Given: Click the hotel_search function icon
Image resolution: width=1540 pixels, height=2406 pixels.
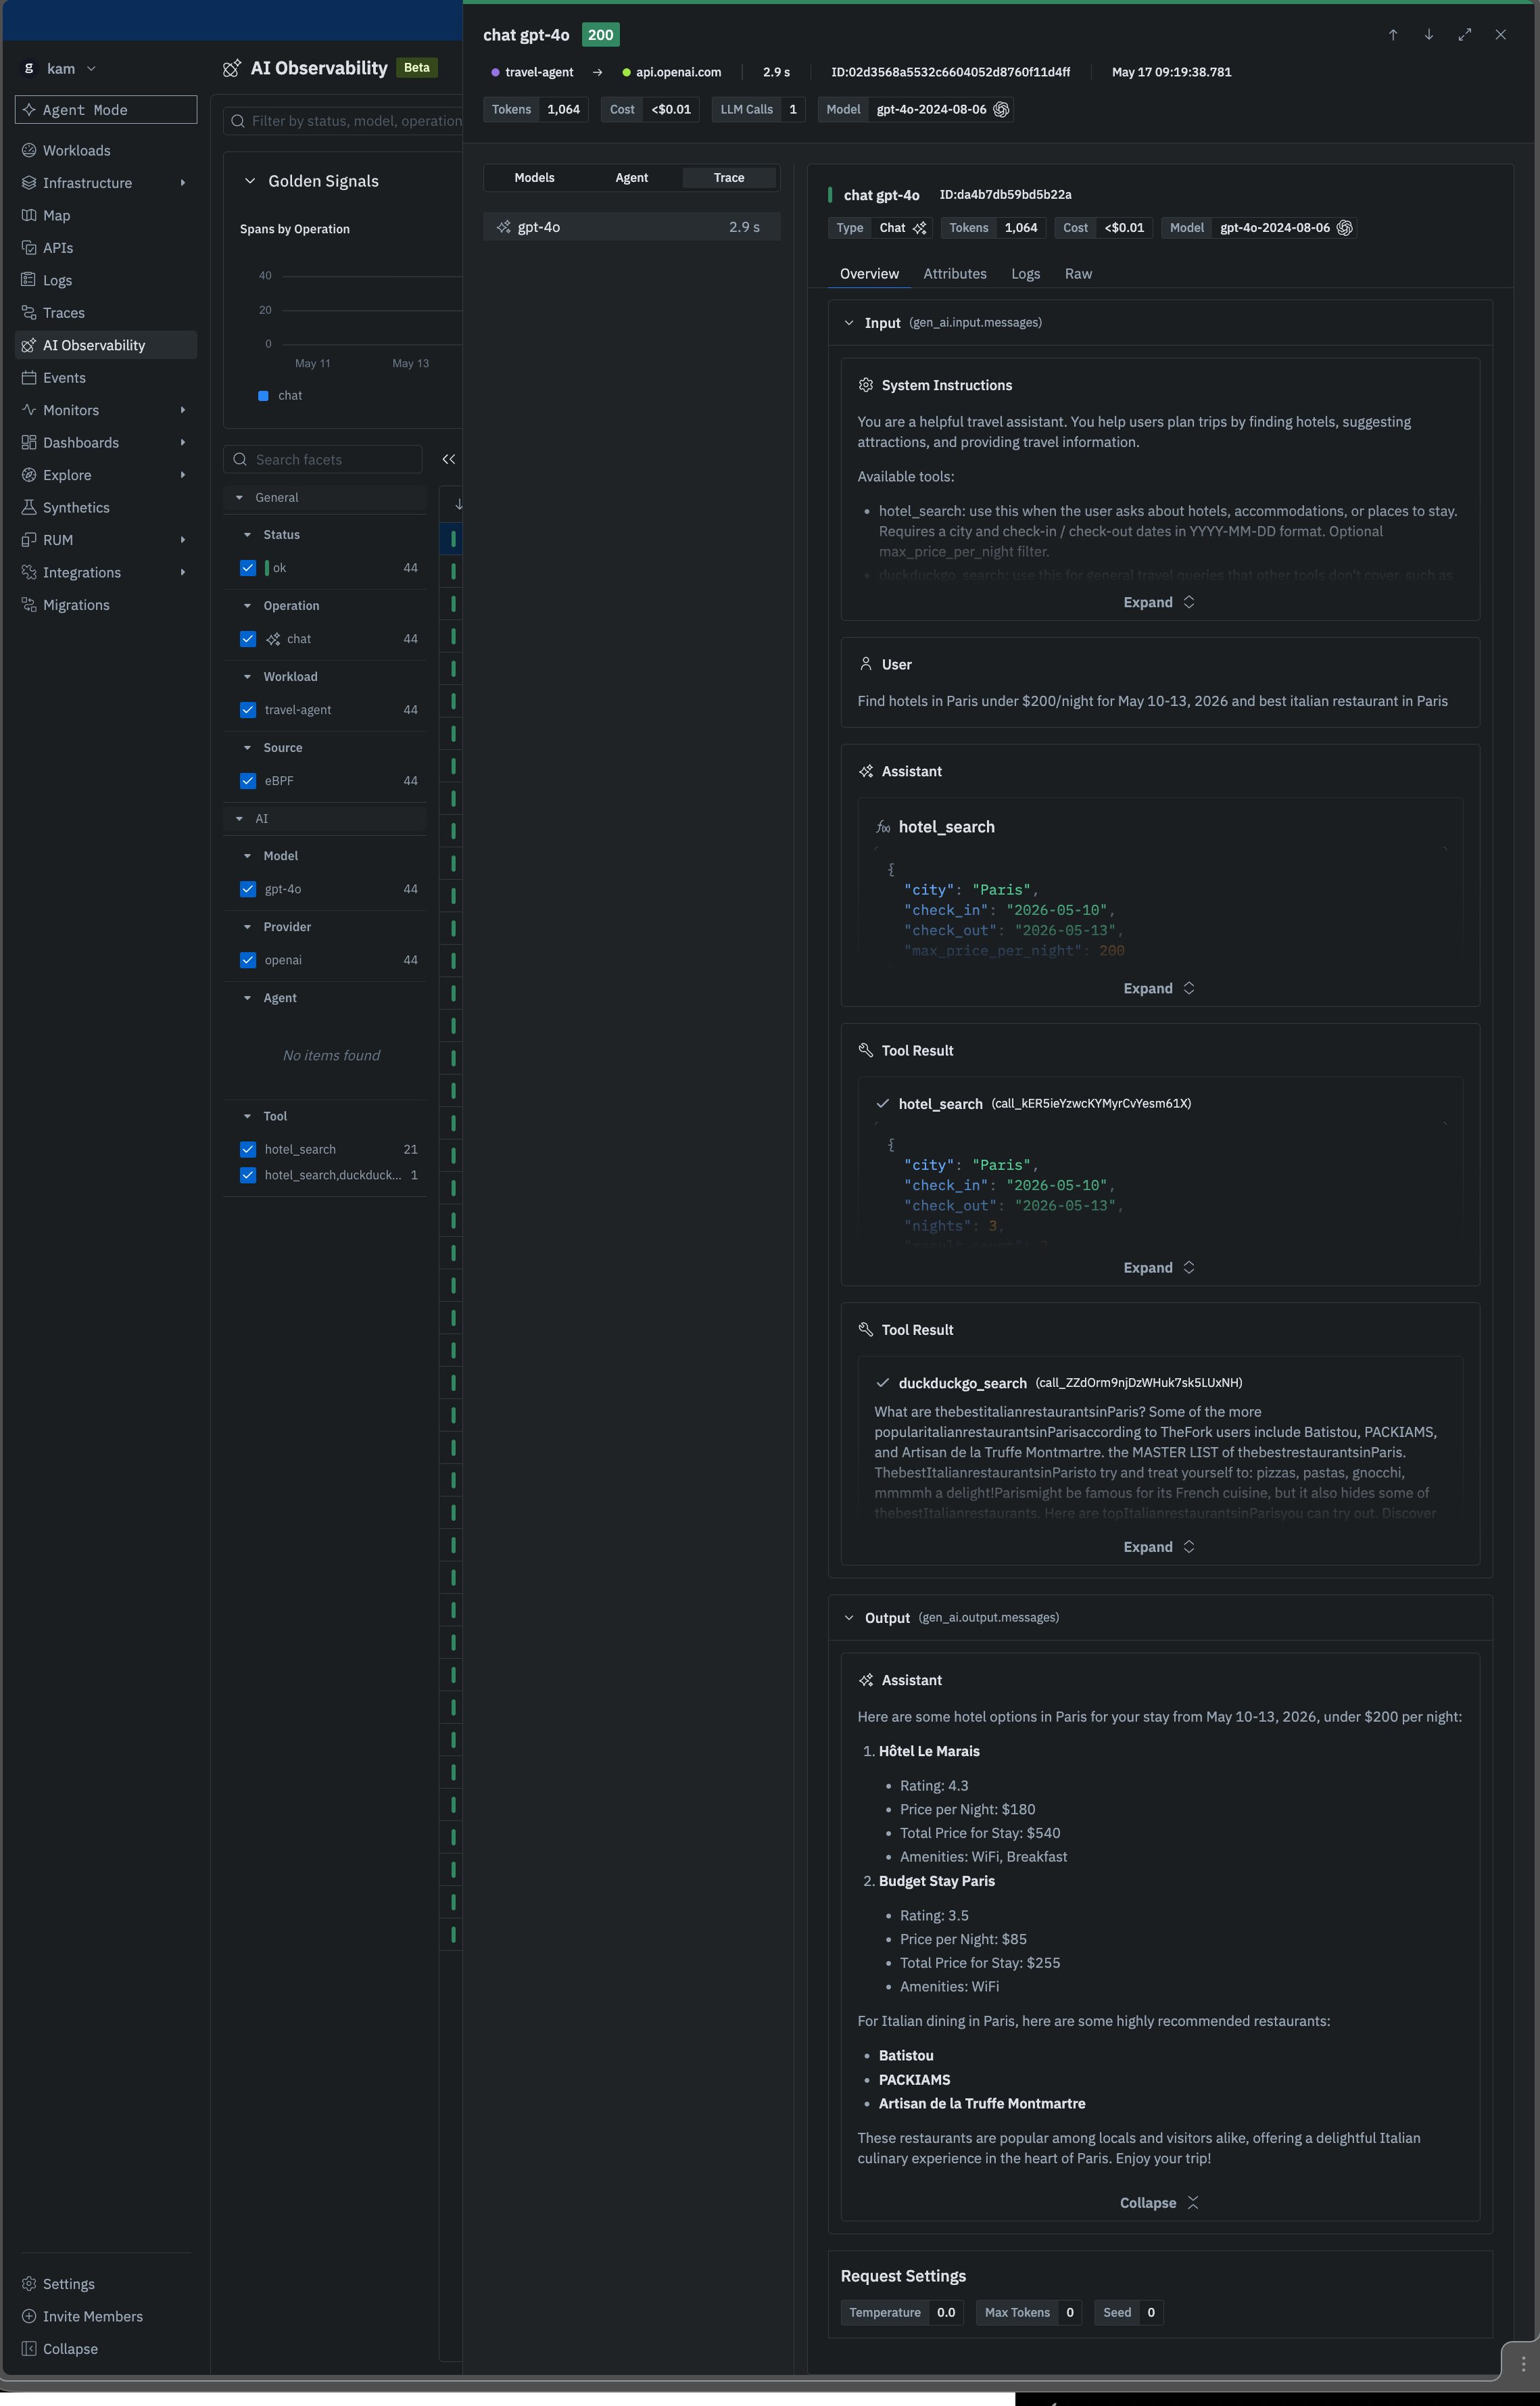Looking at the screenshot, I should [x=883, y=827].
